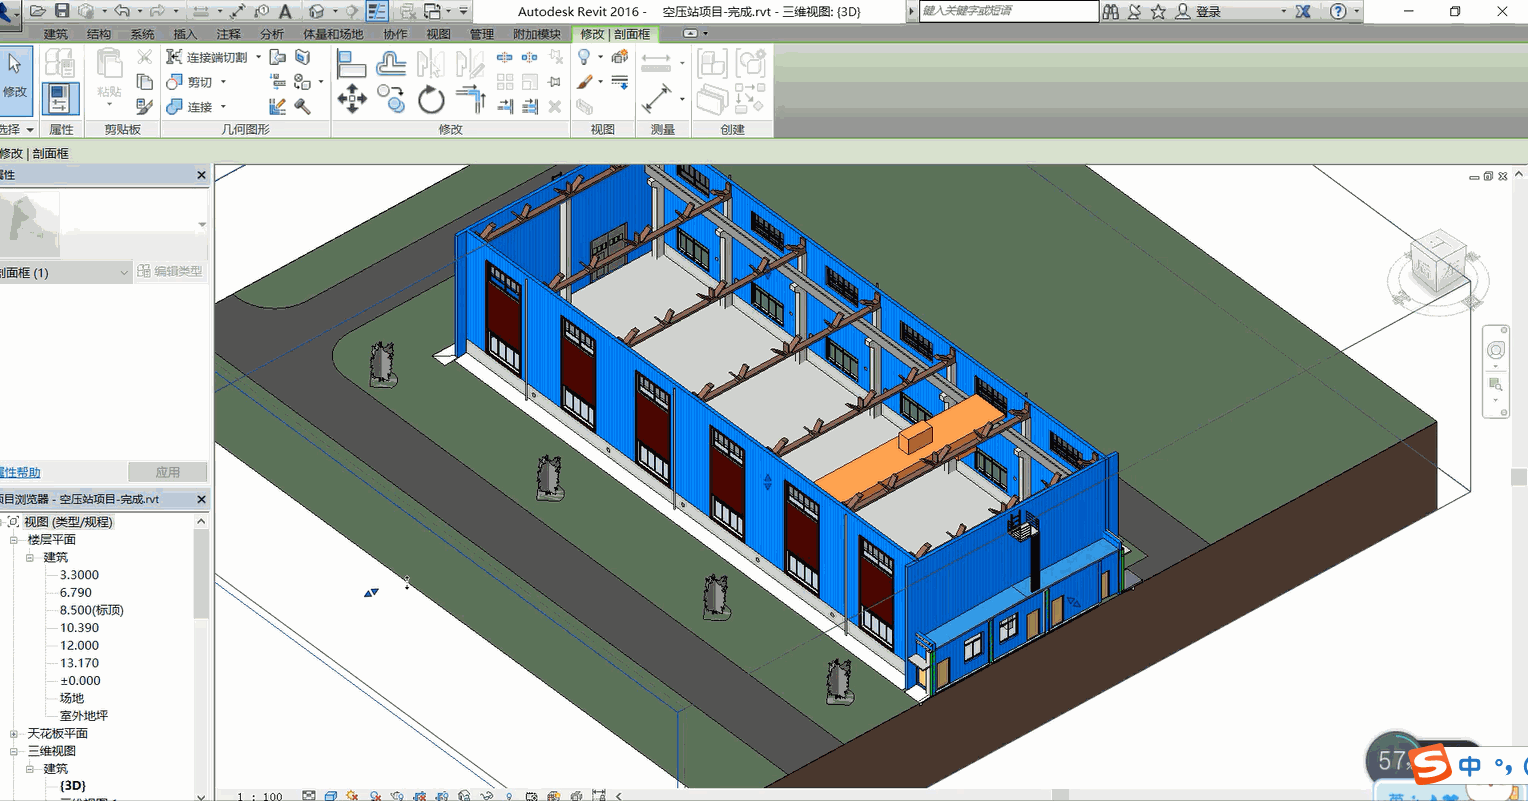This screenshot has height=801, width=1528.
Task: Toggle Thin Lines button in quick access toolbar
Action: [377, 11]
